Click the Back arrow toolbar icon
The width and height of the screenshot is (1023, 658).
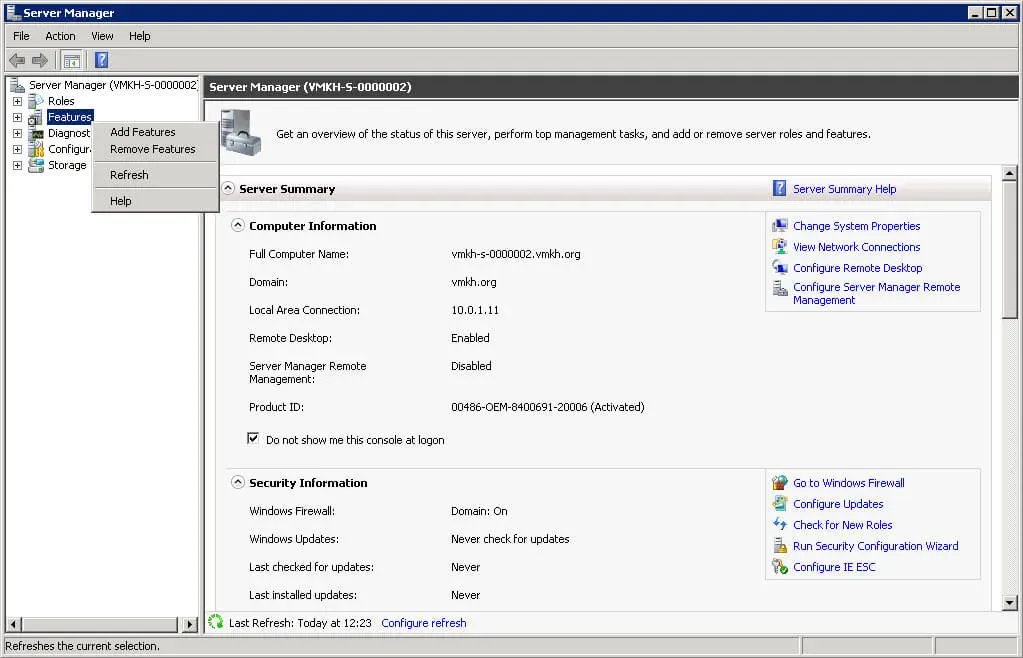point(17,61)
